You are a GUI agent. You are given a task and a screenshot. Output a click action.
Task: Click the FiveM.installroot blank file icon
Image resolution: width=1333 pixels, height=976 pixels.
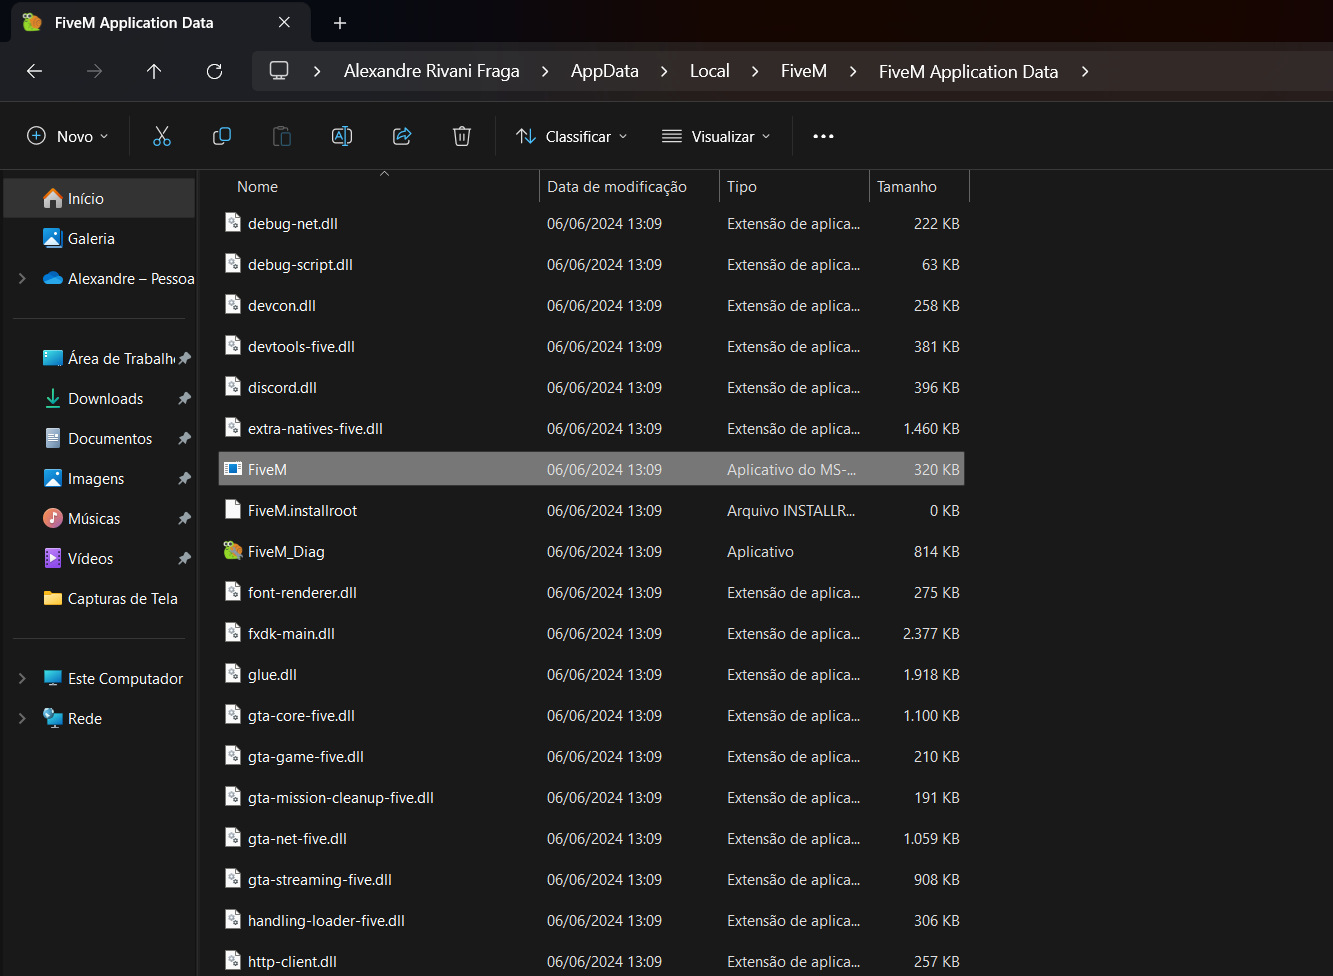[x=233, y=510]
